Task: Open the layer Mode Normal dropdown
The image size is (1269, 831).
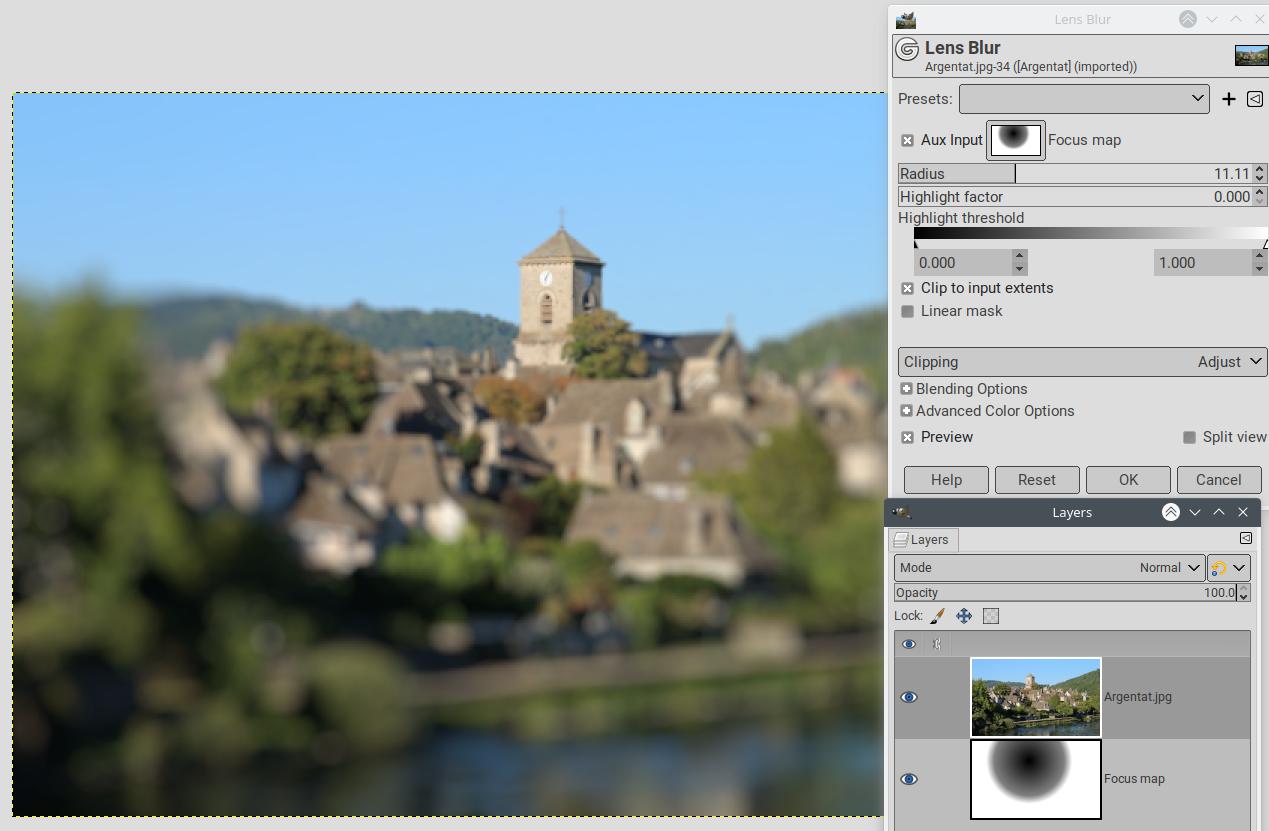Action: (1049, 567)
